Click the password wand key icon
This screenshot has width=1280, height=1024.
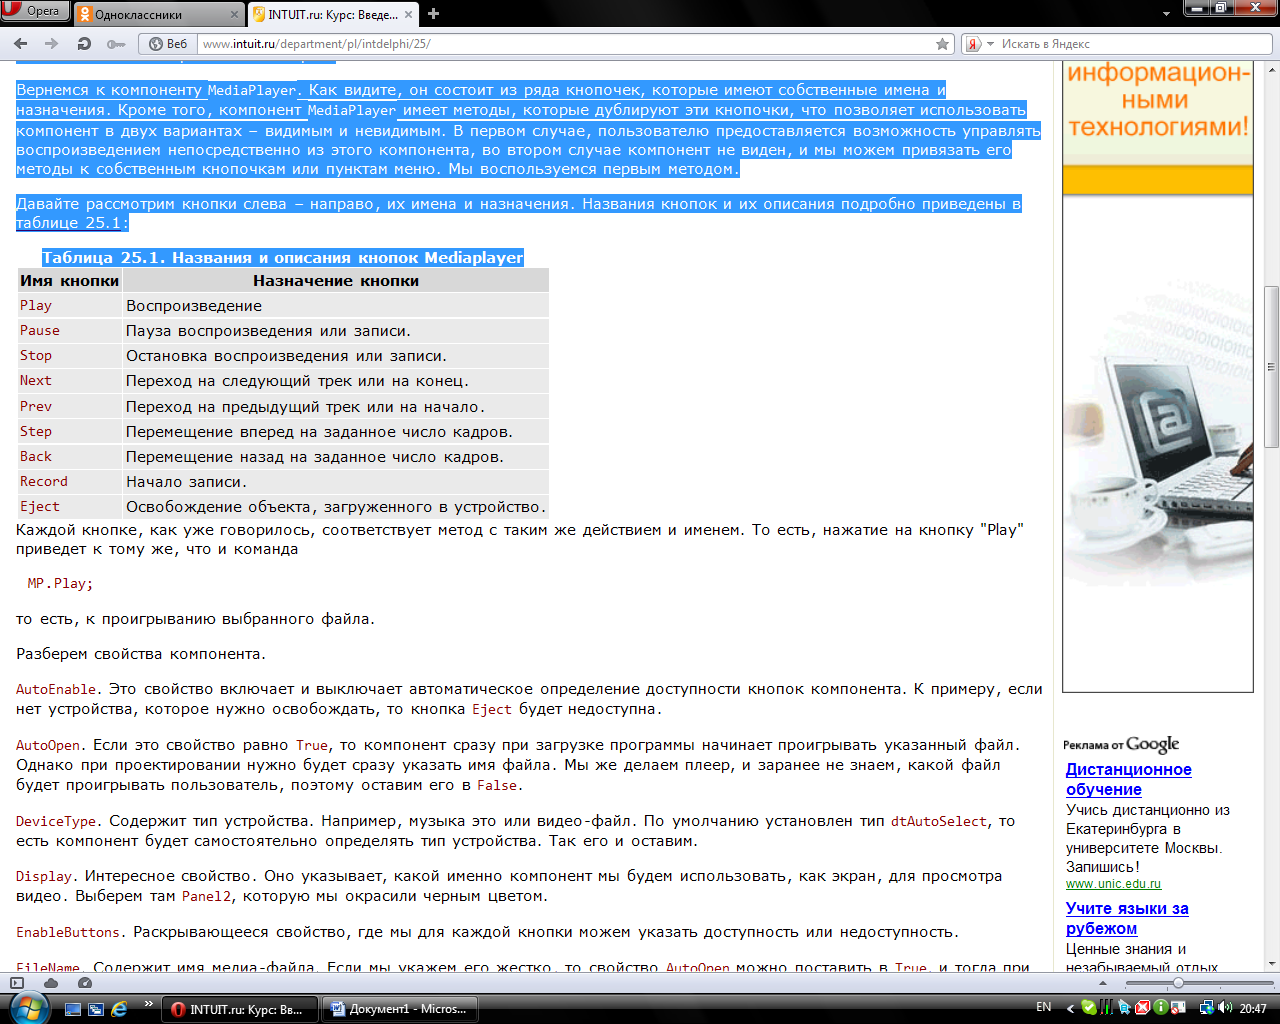[116, 44]
